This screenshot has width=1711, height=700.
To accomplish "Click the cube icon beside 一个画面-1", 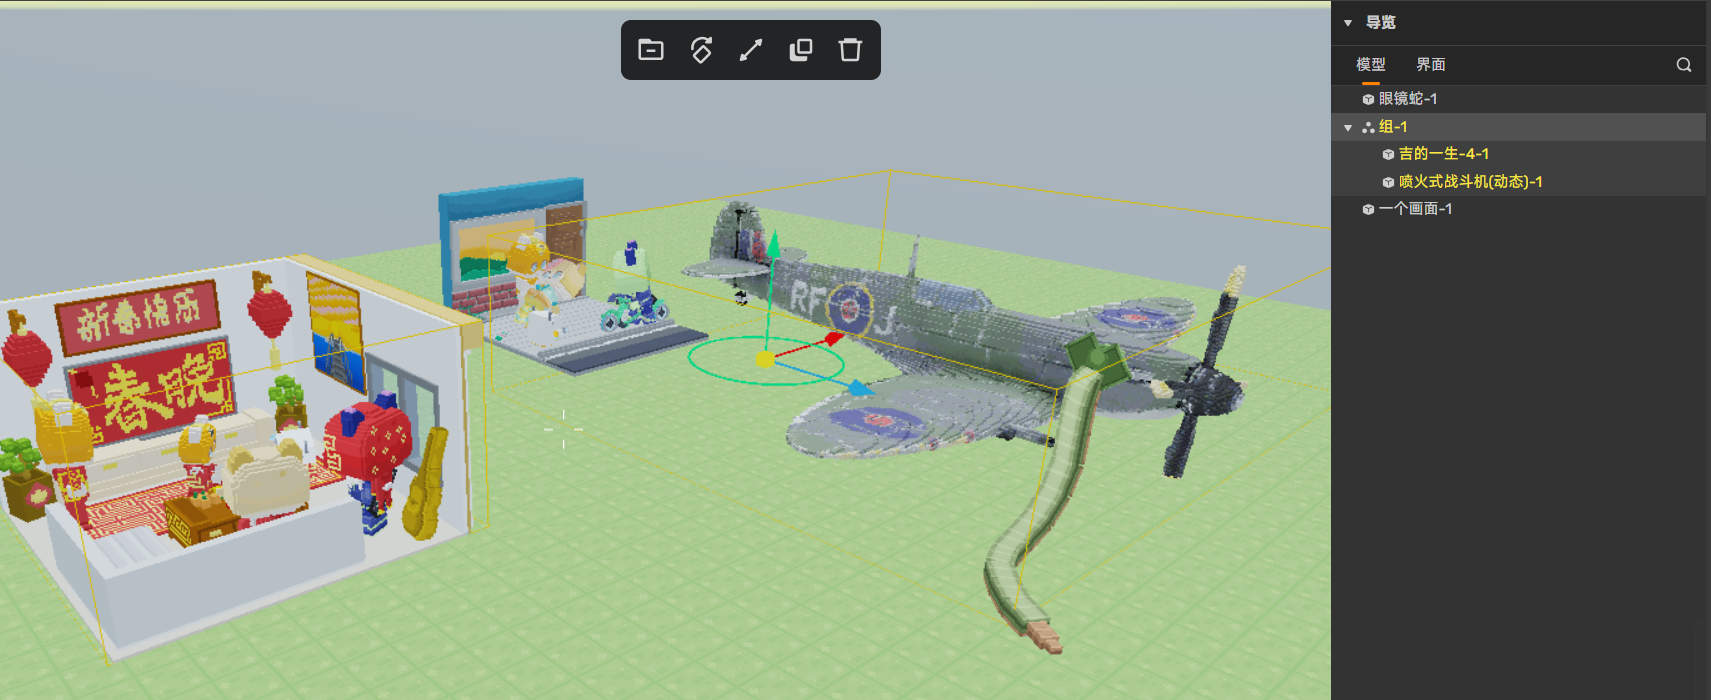I will [1368, 209].
